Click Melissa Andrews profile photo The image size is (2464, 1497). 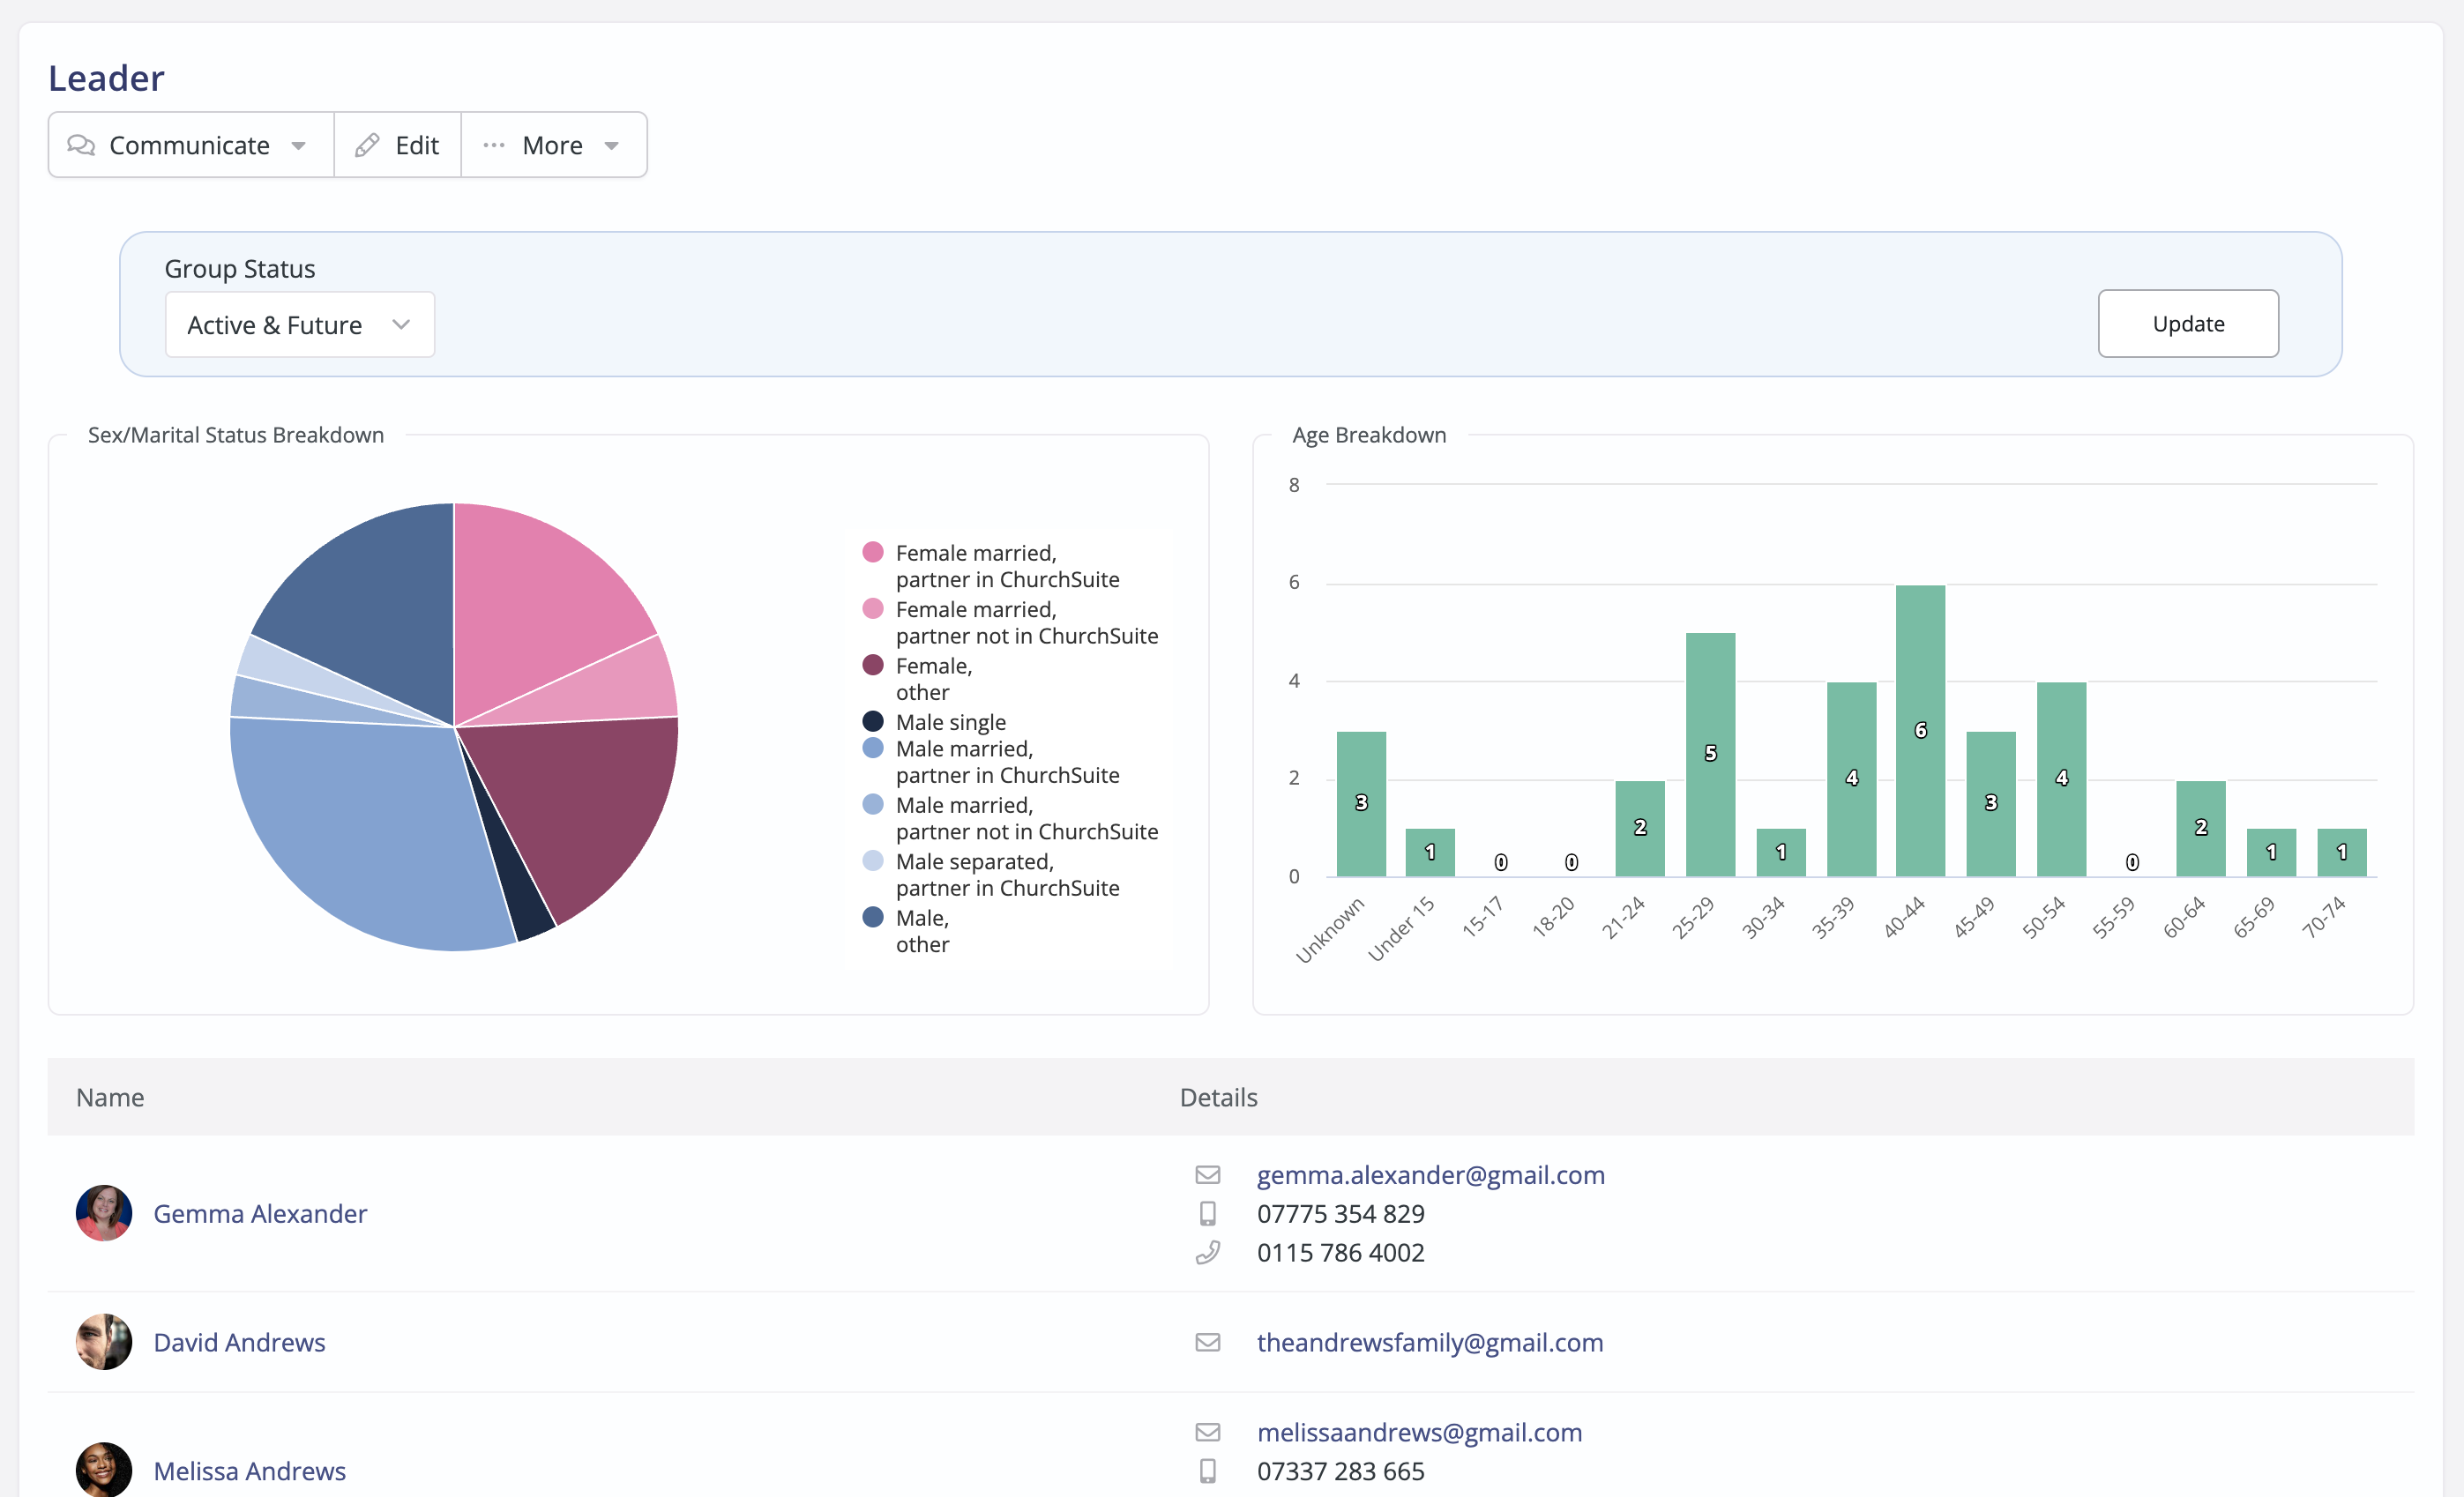click(x=104, y=1469)
